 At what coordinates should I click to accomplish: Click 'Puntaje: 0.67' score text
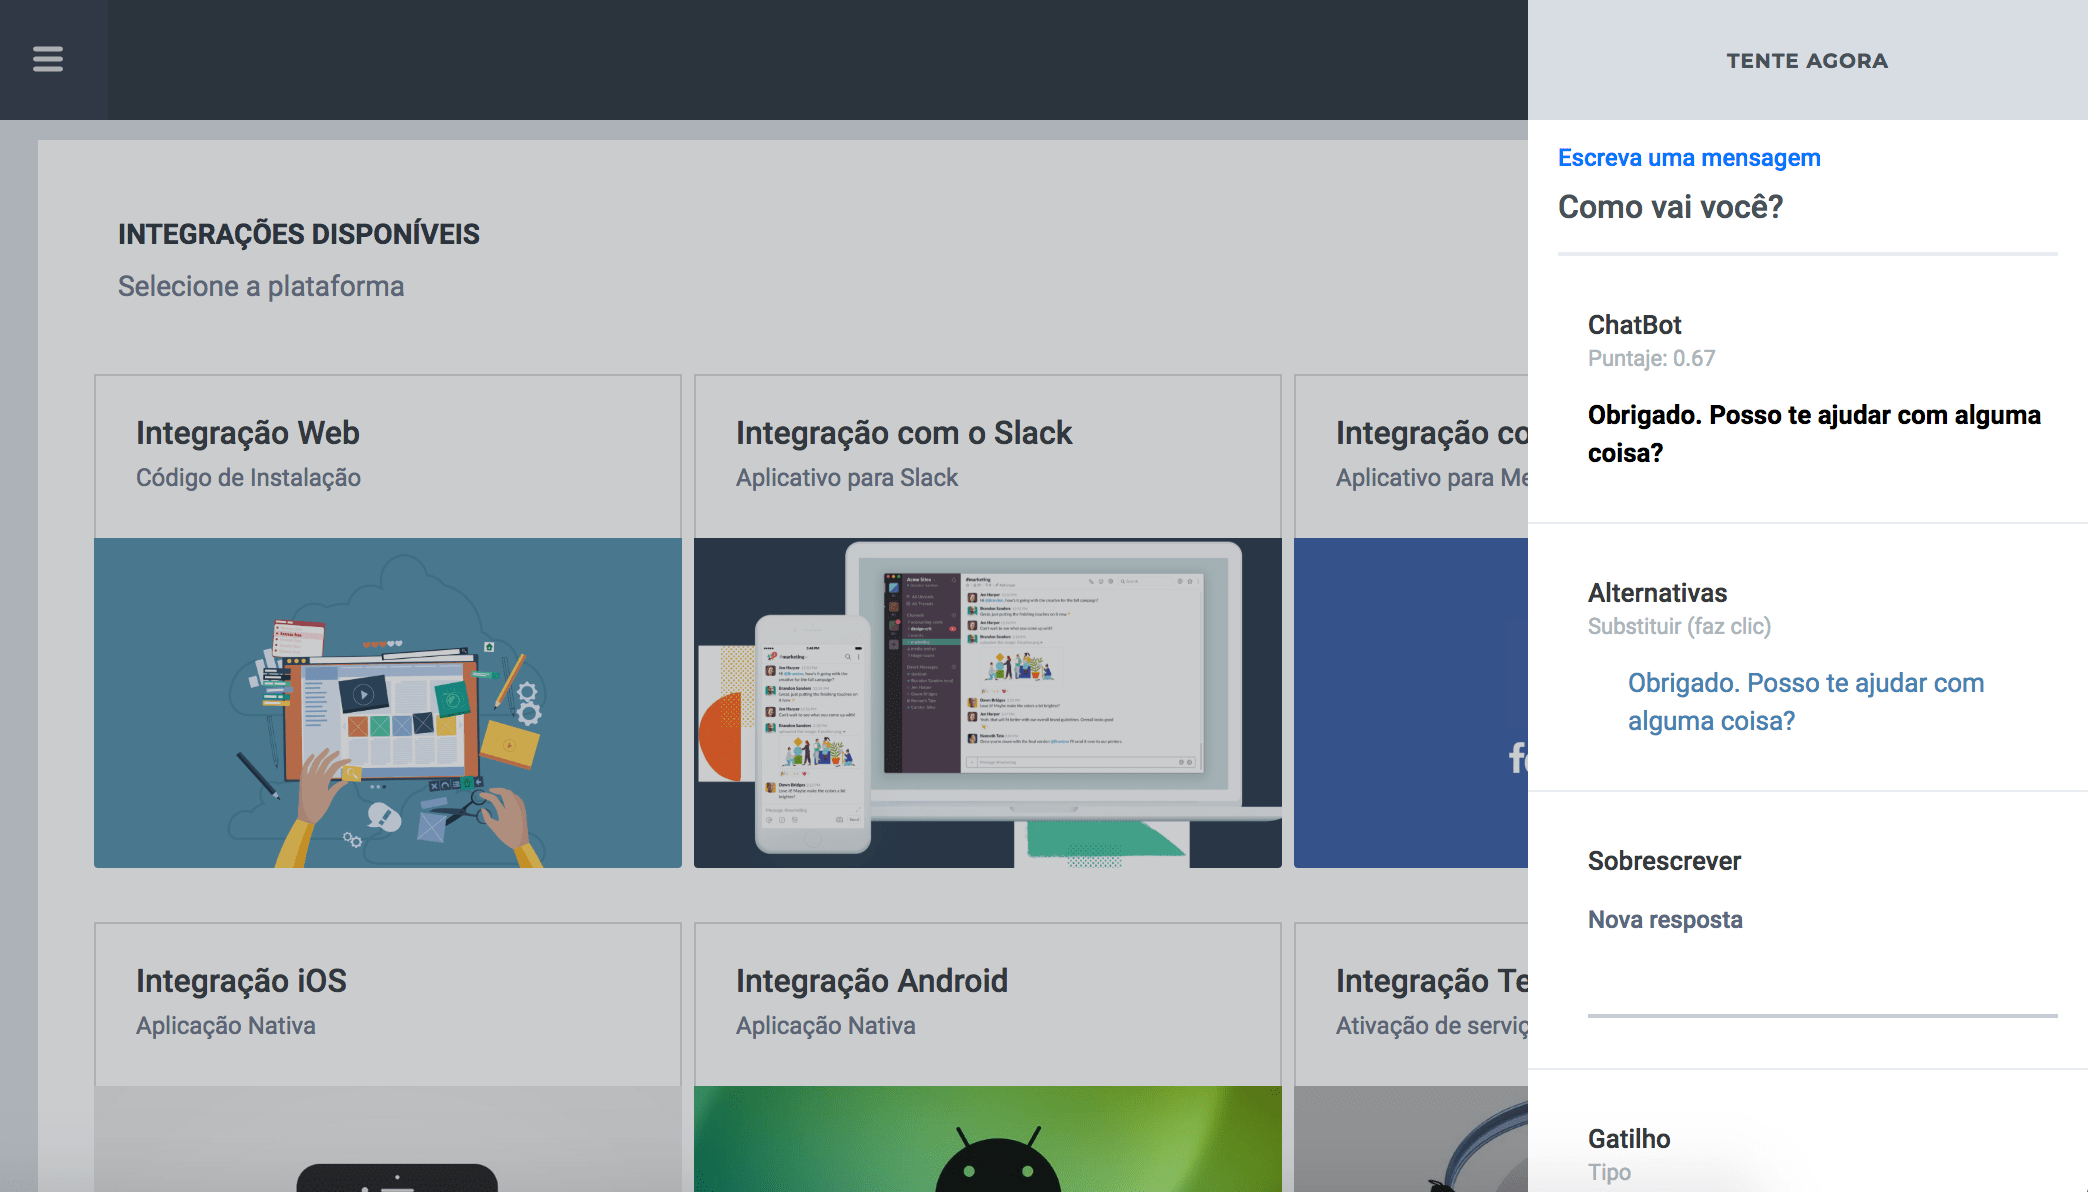pos(1652,358)
